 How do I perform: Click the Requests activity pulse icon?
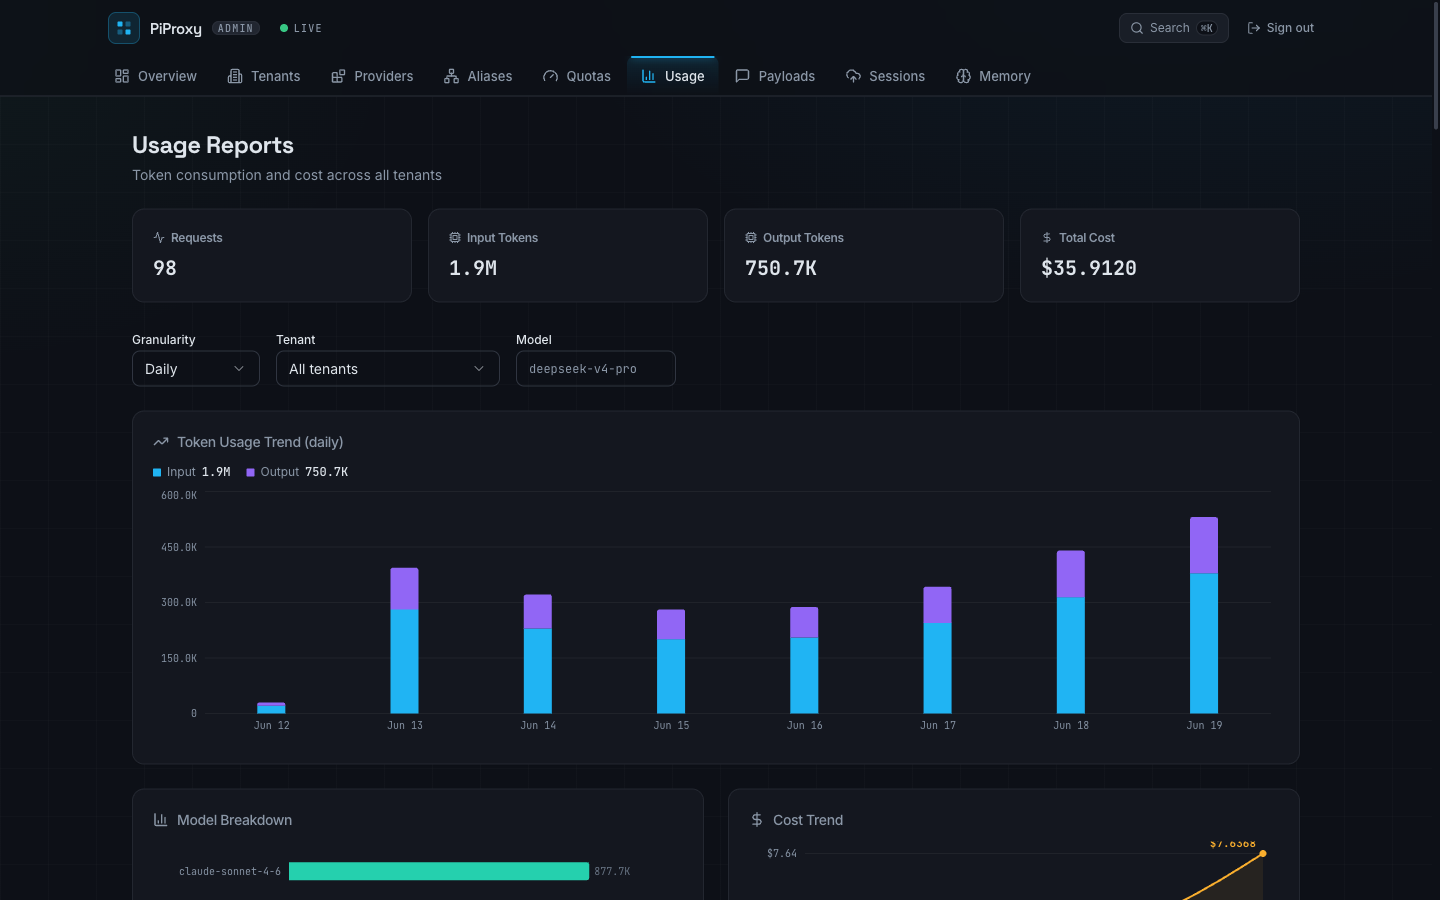coord(159,238)
